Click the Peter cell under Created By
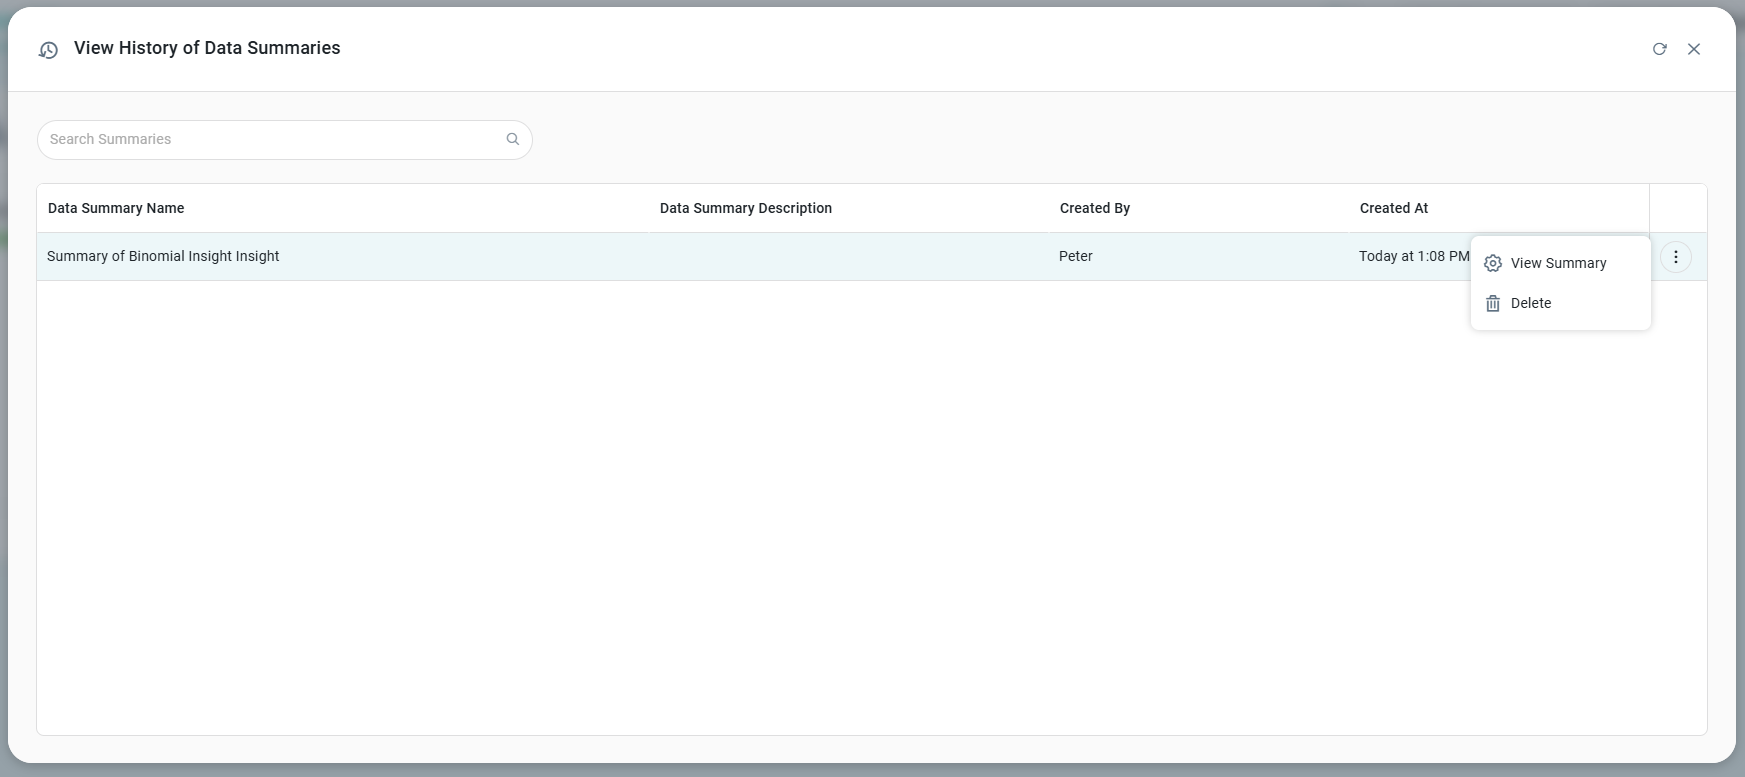This screenshot has height=777, width=1745. tap(1075, 256)
